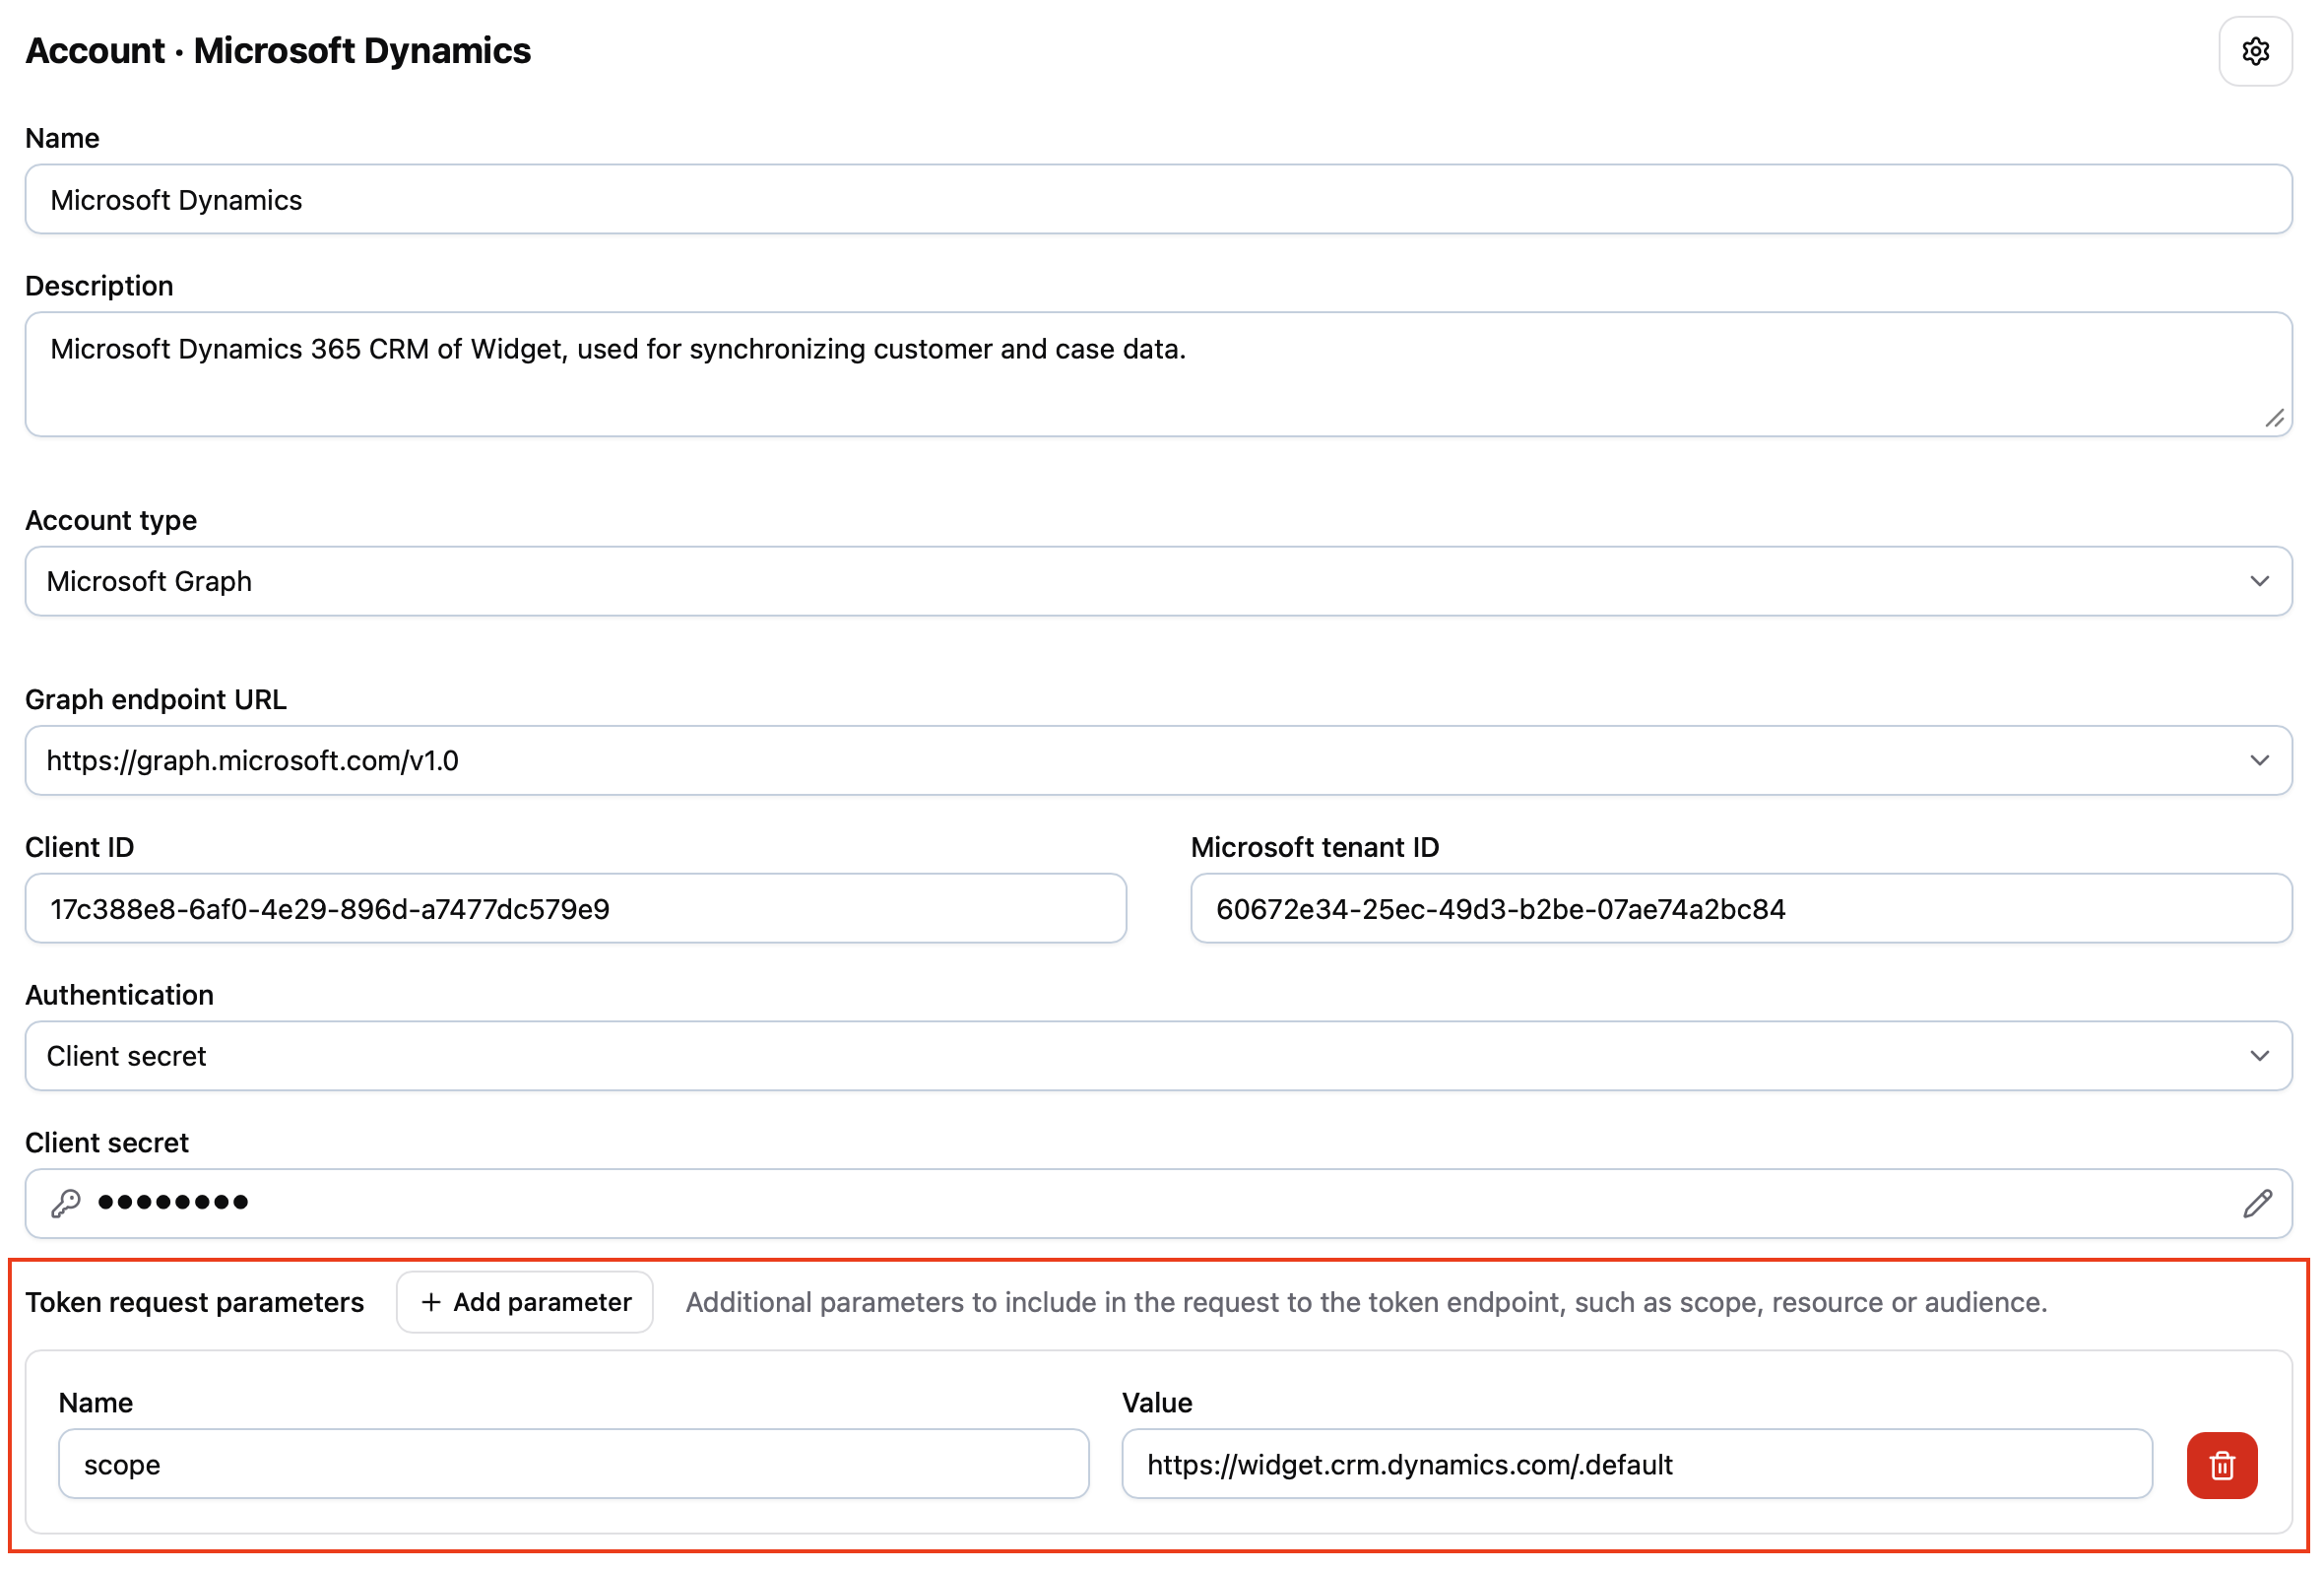Delete the scope parameter with the red trash icon
The height and width of the screenshot is (1570, 2324).
coord(2221,1465)
